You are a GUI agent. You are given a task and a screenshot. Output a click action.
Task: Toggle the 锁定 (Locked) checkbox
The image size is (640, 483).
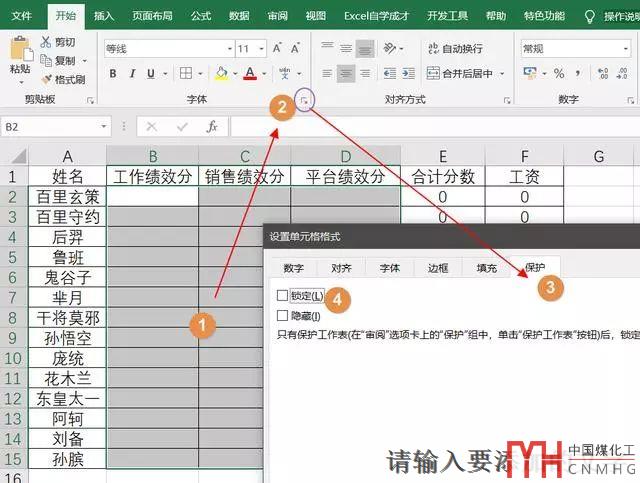[283, 296]
